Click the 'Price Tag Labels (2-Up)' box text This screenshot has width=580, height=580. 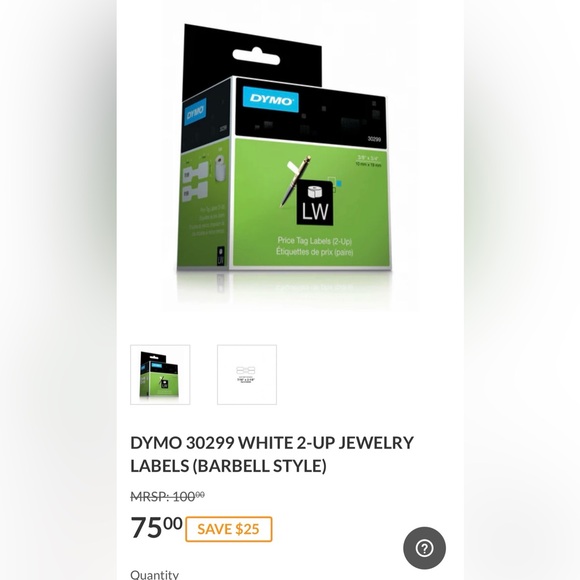click(x=314, y=241)
